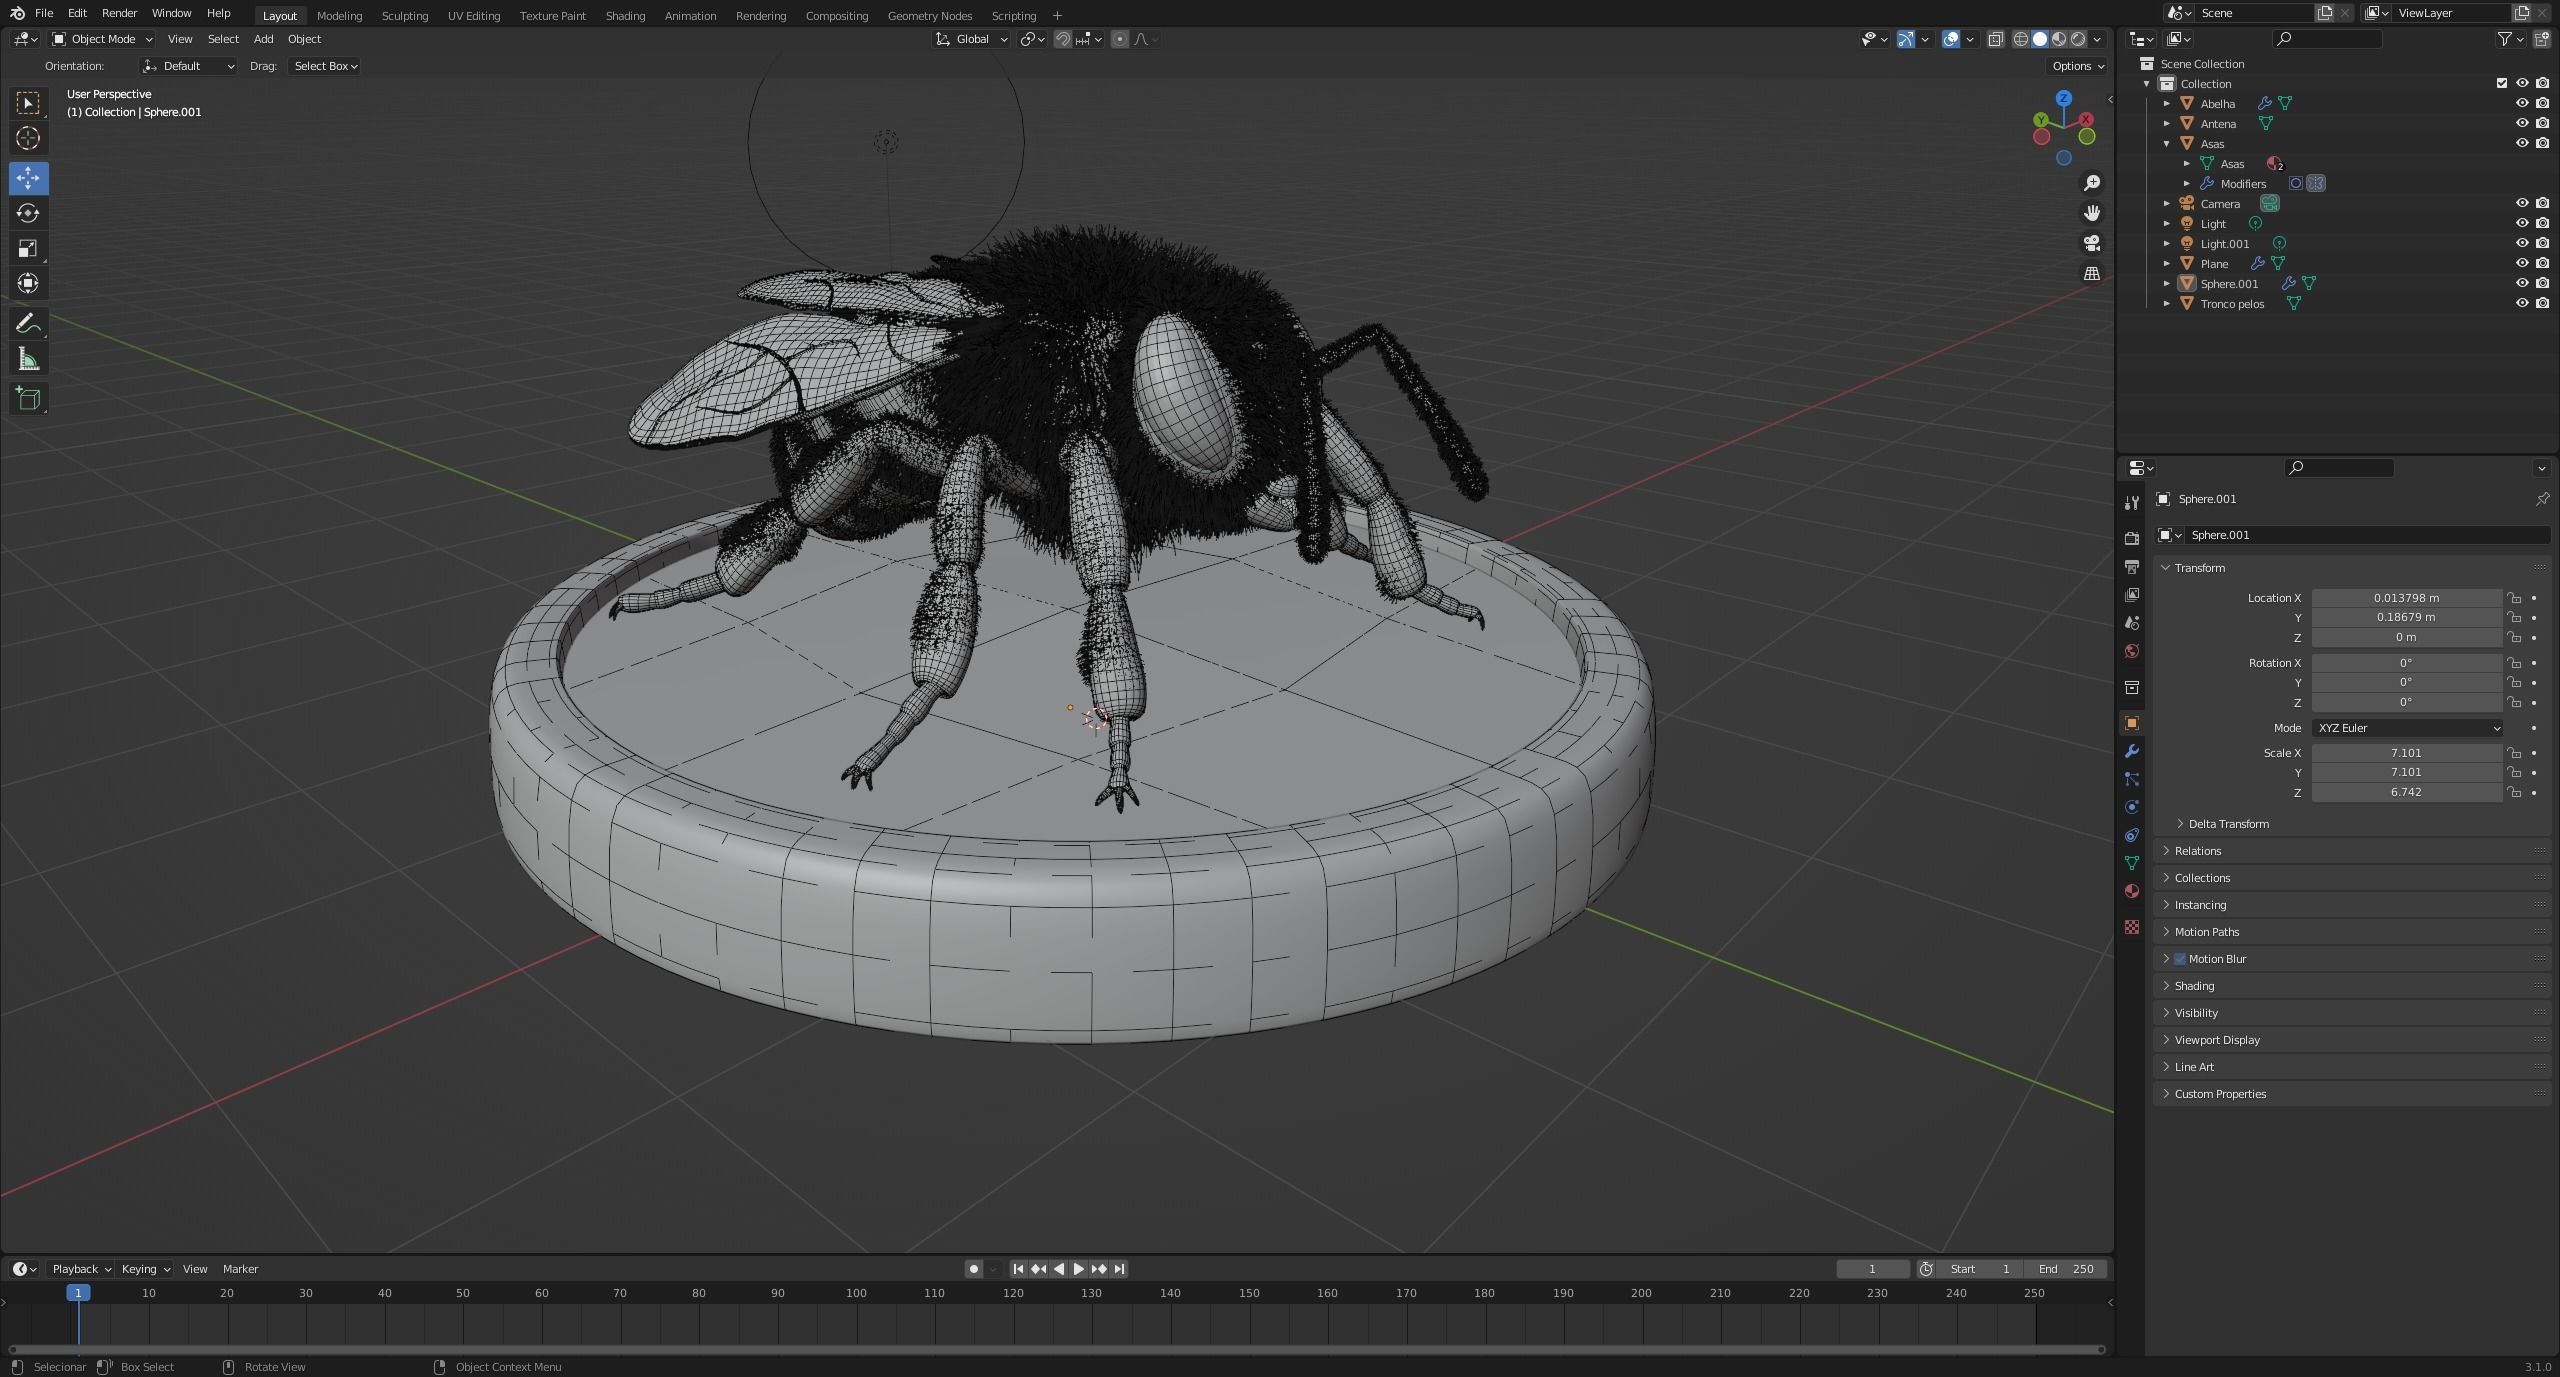
Task: Switch viewport shading to Rendered
Action: (2078, 39)
